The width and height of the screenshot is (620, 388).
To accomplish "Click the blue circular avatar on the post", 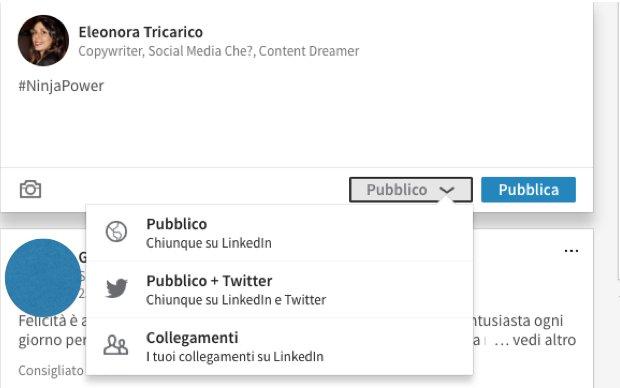I will pos(43,277).
